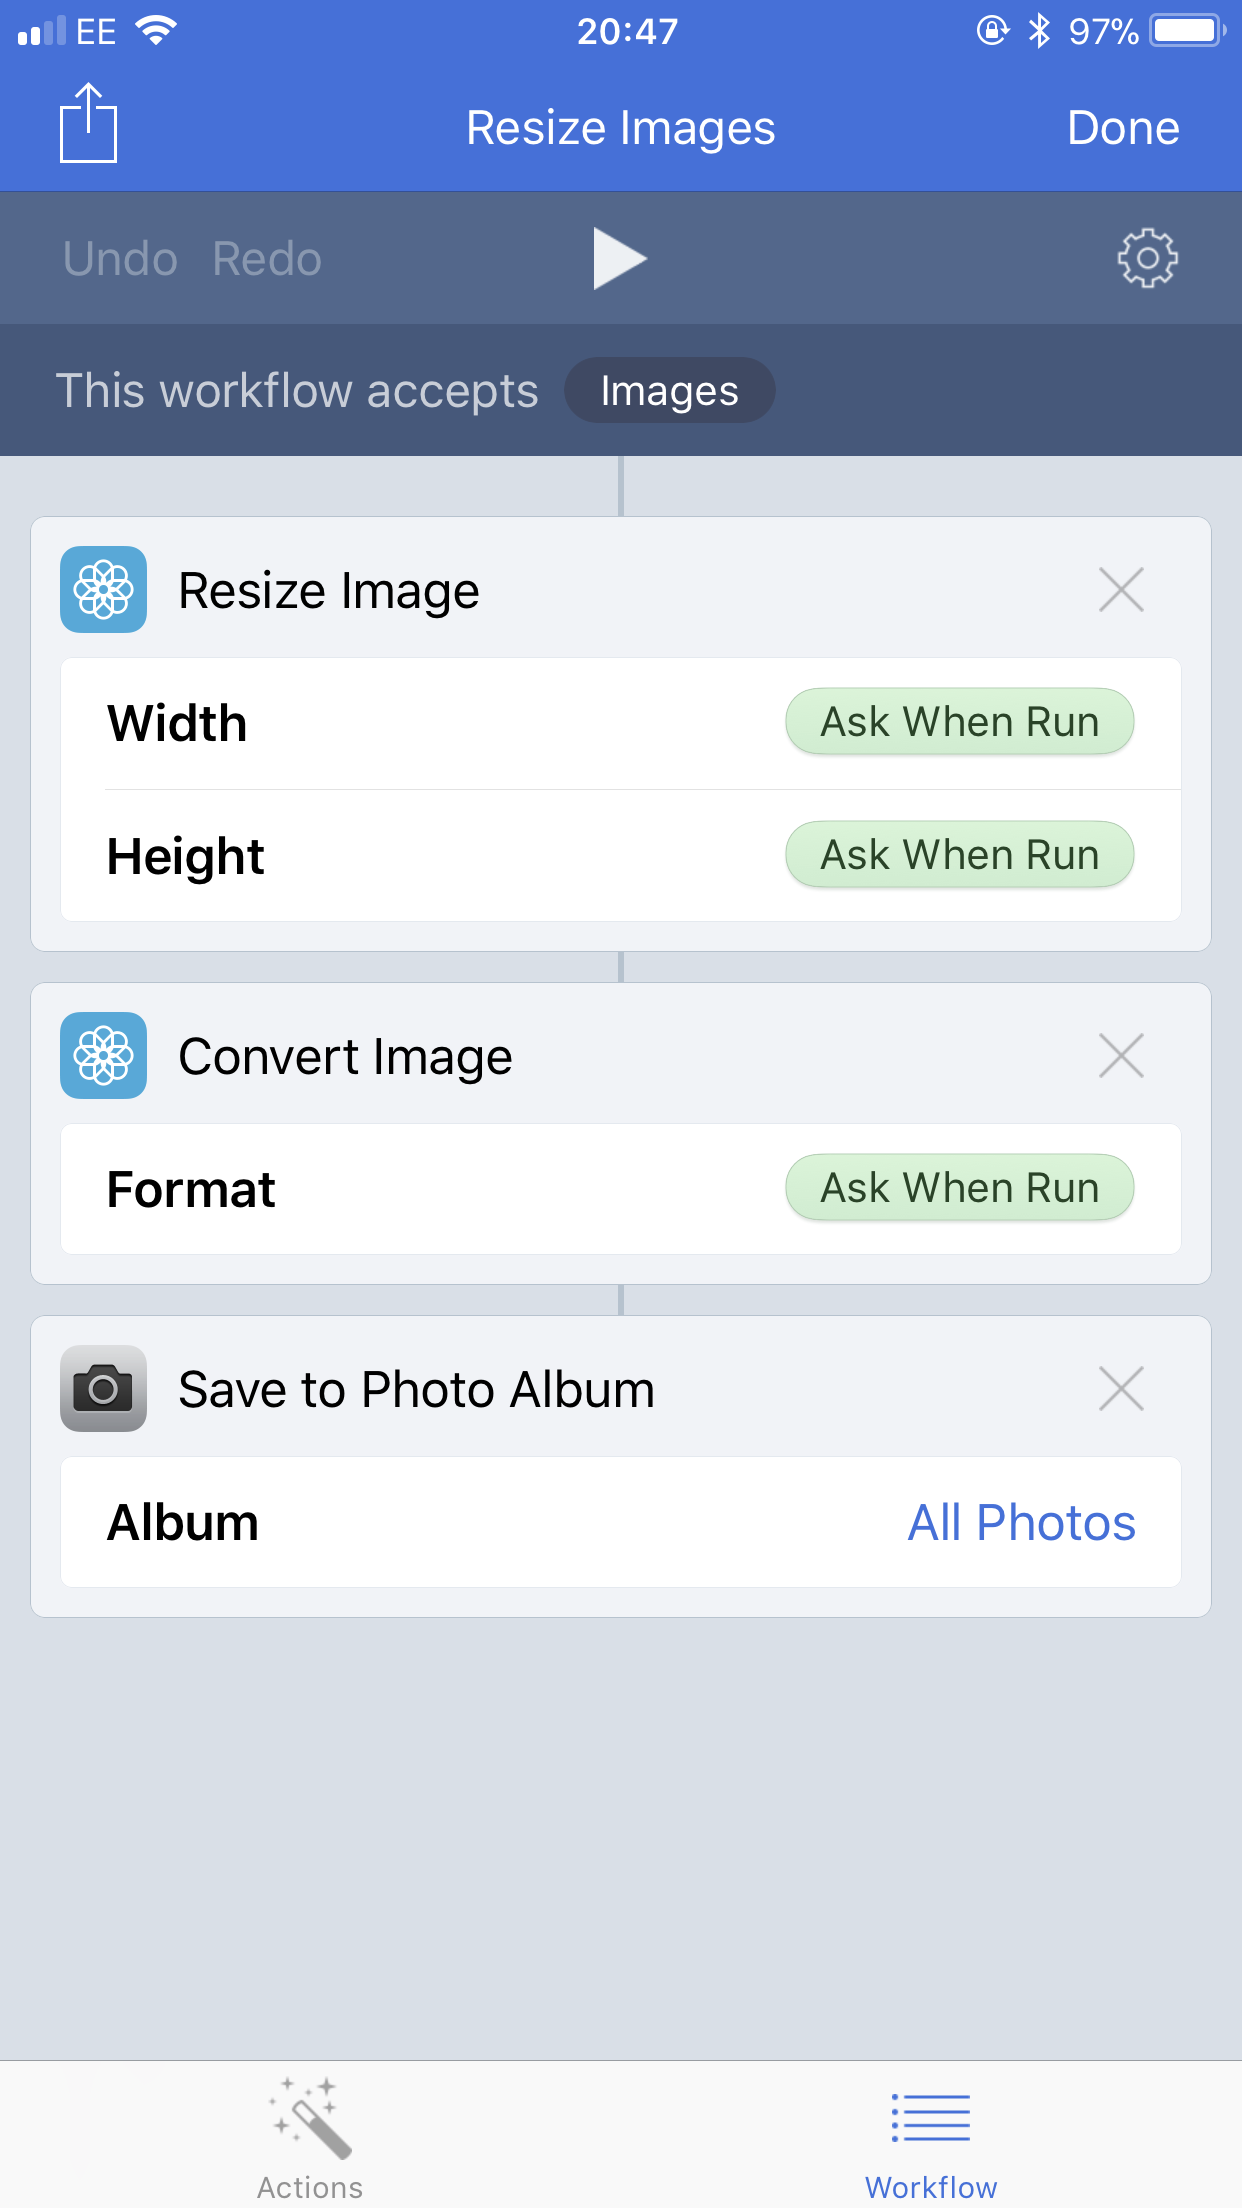Tap the share icon in header

[89, 124]
